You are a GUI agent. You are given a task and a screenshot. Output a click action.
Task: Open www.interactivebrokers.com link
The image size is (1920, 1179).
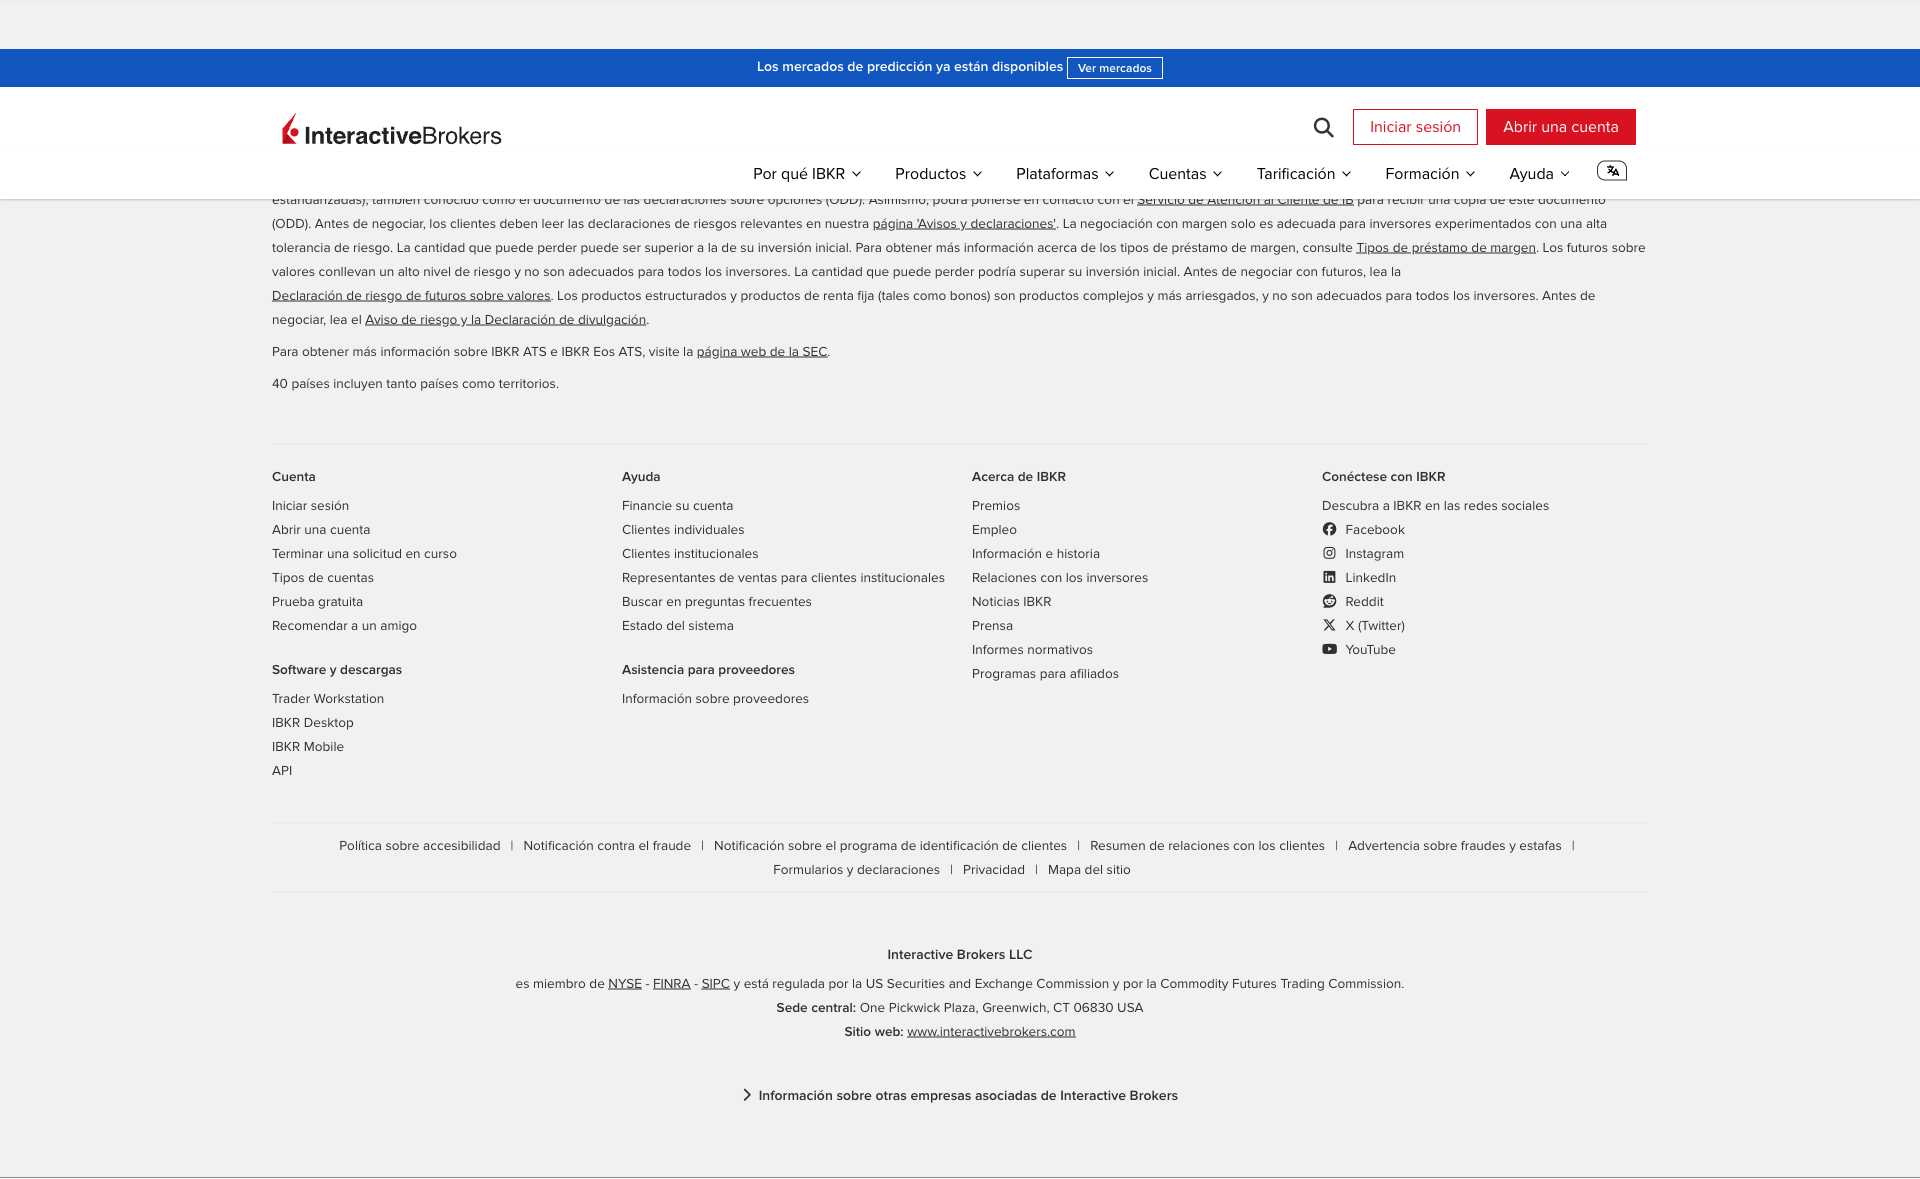(991, 1032)
